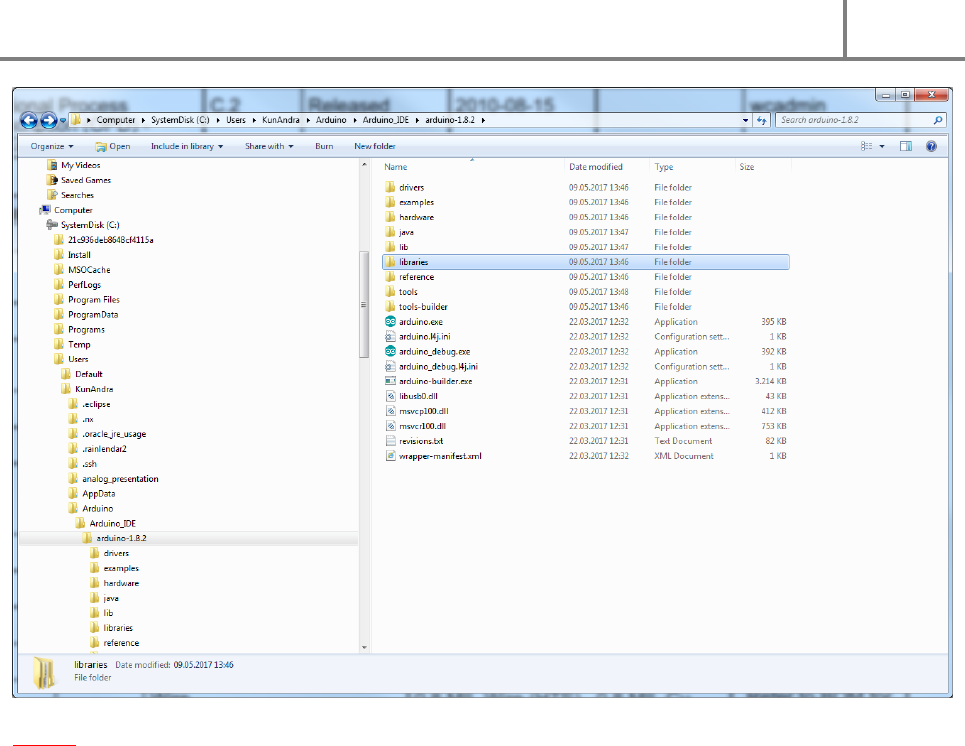Viewport: 965px width, 746px height.
Task: Click the search magnifier icon
Action: 937,120
